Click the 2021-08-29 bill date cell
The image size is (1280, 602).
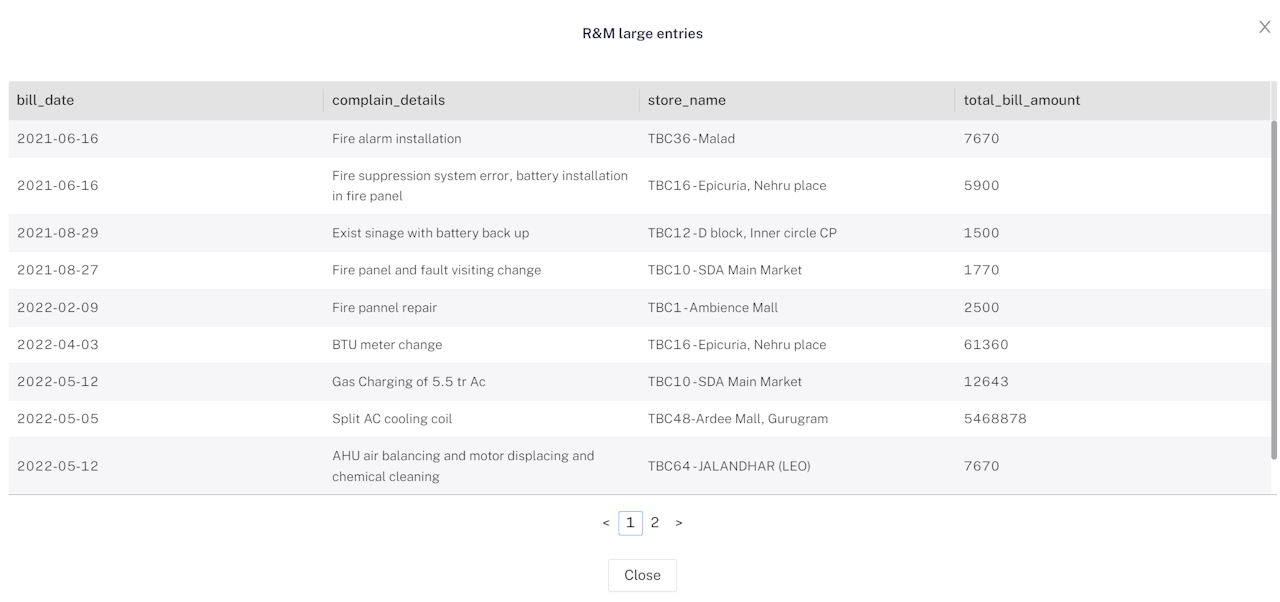[x=58, y=233]
